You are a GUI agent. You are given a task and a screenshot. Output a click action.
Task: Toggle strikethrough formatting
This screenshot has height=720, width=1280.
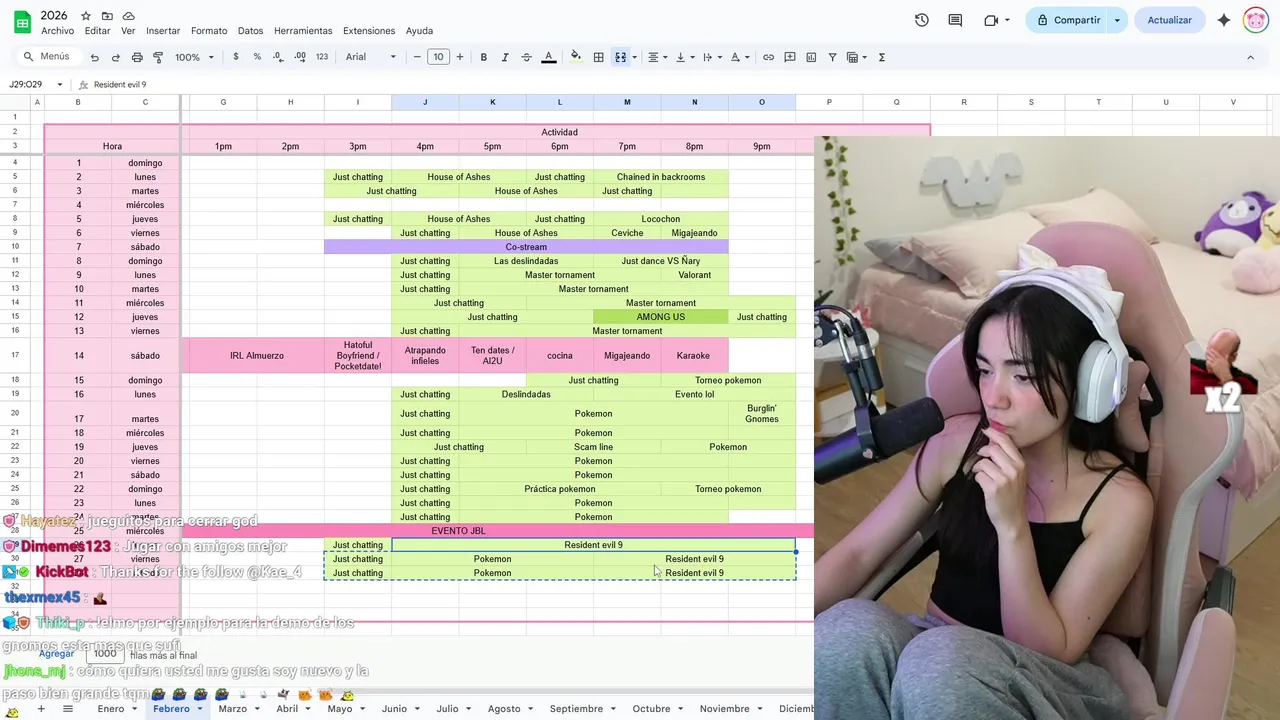click(x=526, y=57)
